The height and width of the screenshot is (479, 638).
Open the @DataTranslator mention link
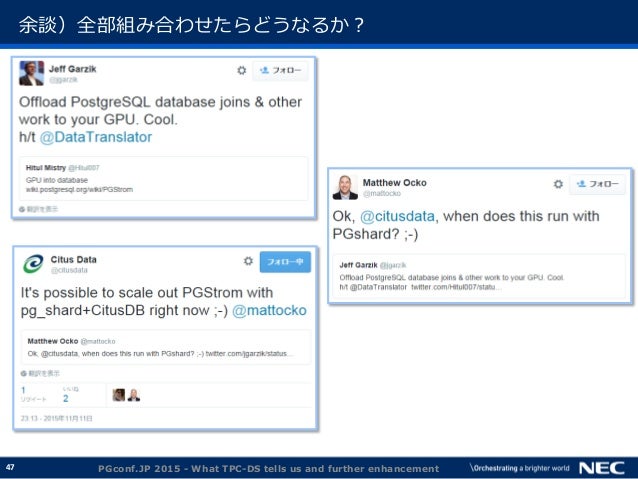coord(96,137)
